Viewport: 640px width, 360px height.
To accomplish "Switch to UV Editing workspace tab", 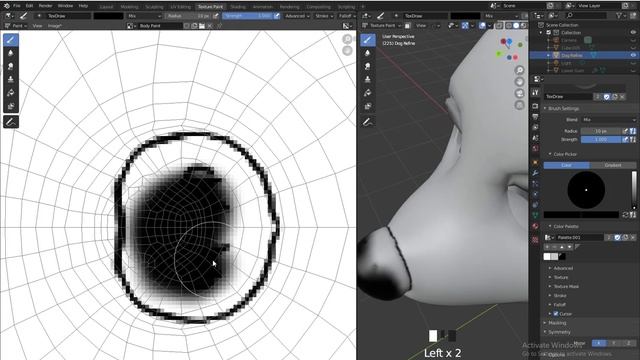I will (x=180, y=7).
